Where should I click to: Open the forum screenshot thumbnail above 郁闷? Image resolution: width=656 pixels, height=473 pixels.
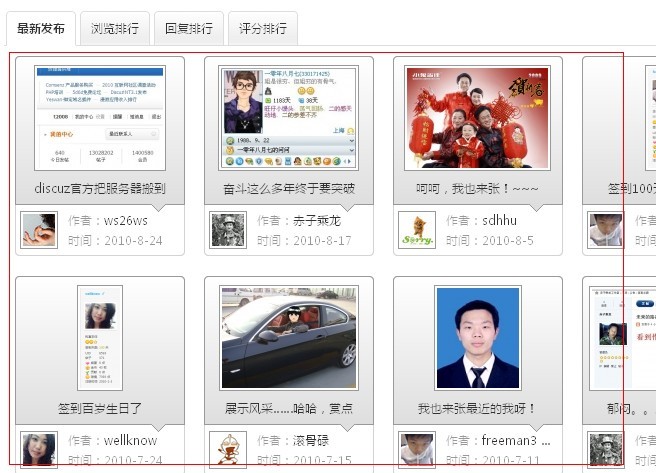[x=623, y=338]
